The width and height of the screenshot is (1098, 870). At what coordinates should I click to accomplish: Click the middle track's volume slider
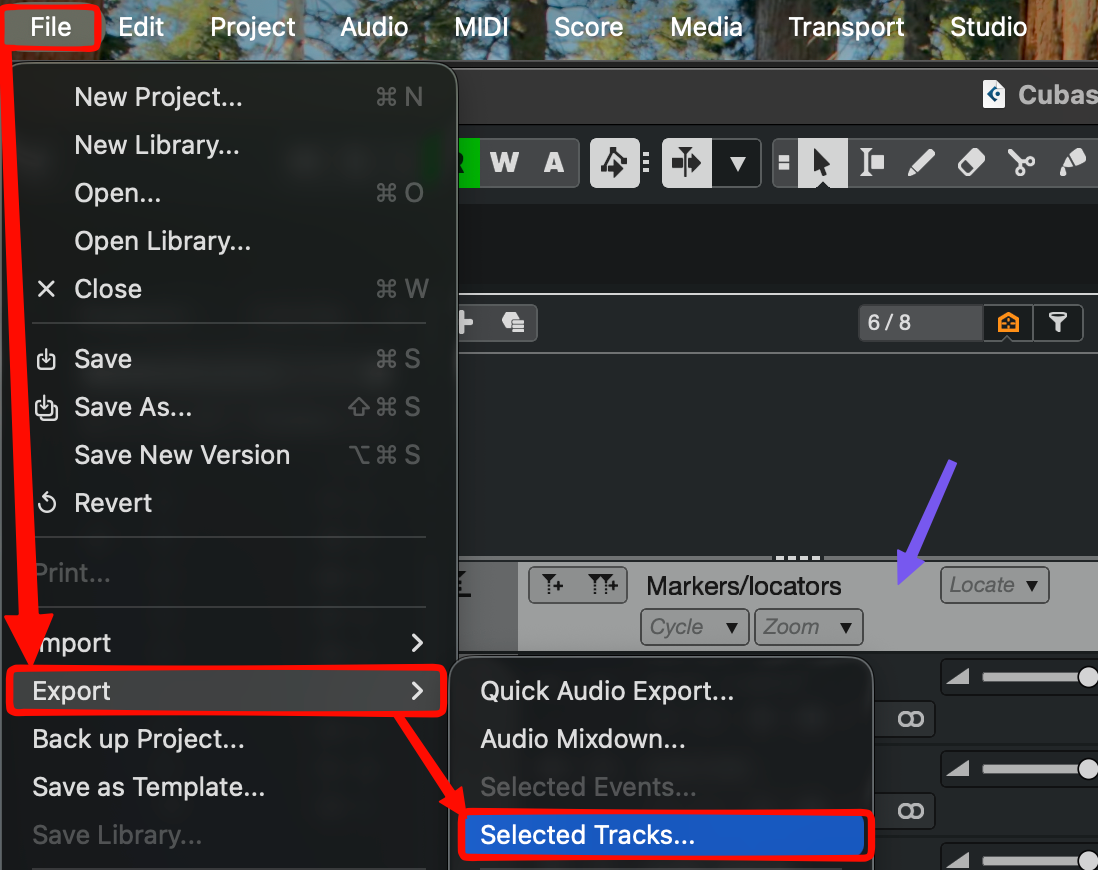tap(1039, 769)
